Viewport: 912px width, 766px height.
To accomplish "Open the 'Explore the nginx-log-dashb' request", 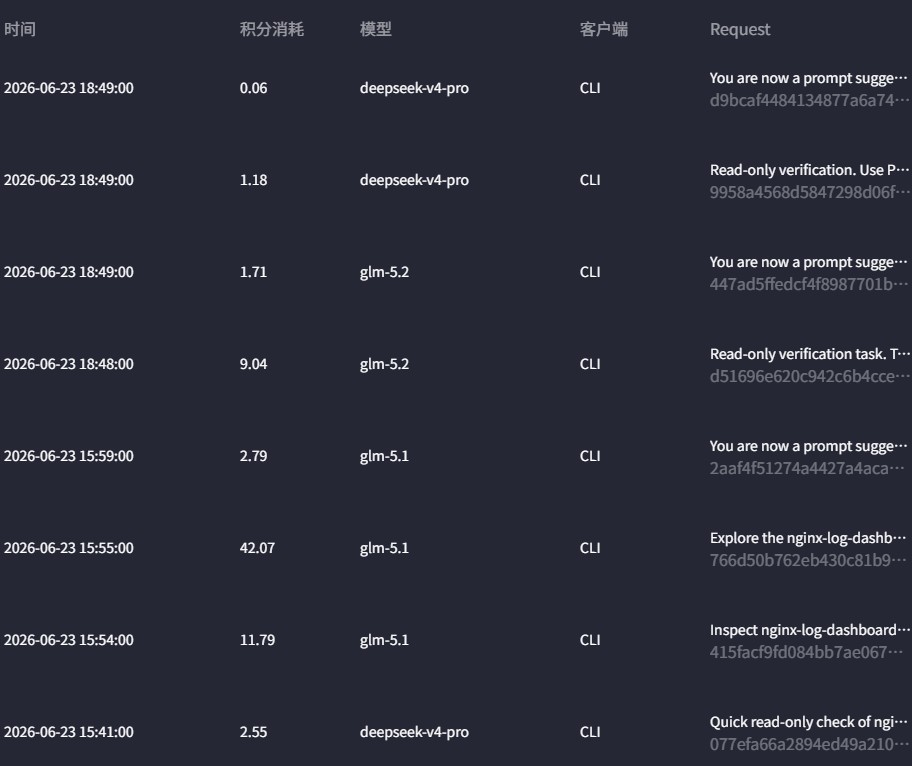I will click(807, 538).
